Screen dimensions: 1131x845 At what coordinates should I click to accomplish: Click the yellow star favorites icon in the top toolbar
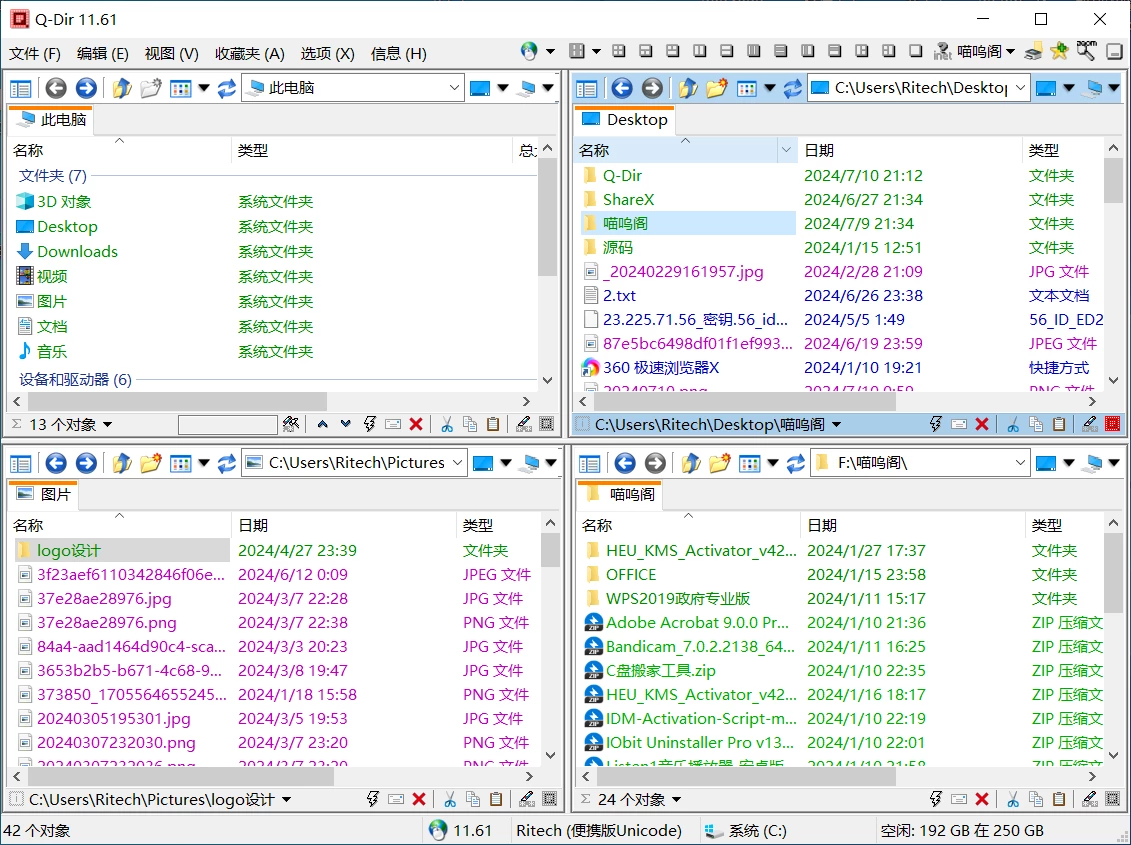pyautogui.click(x=1059, y=51)
